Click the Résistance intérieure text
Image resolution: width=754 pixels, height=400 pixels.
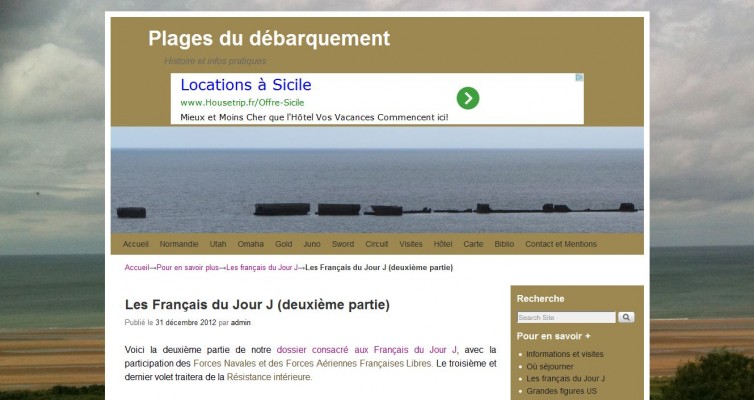click(269, 377)
